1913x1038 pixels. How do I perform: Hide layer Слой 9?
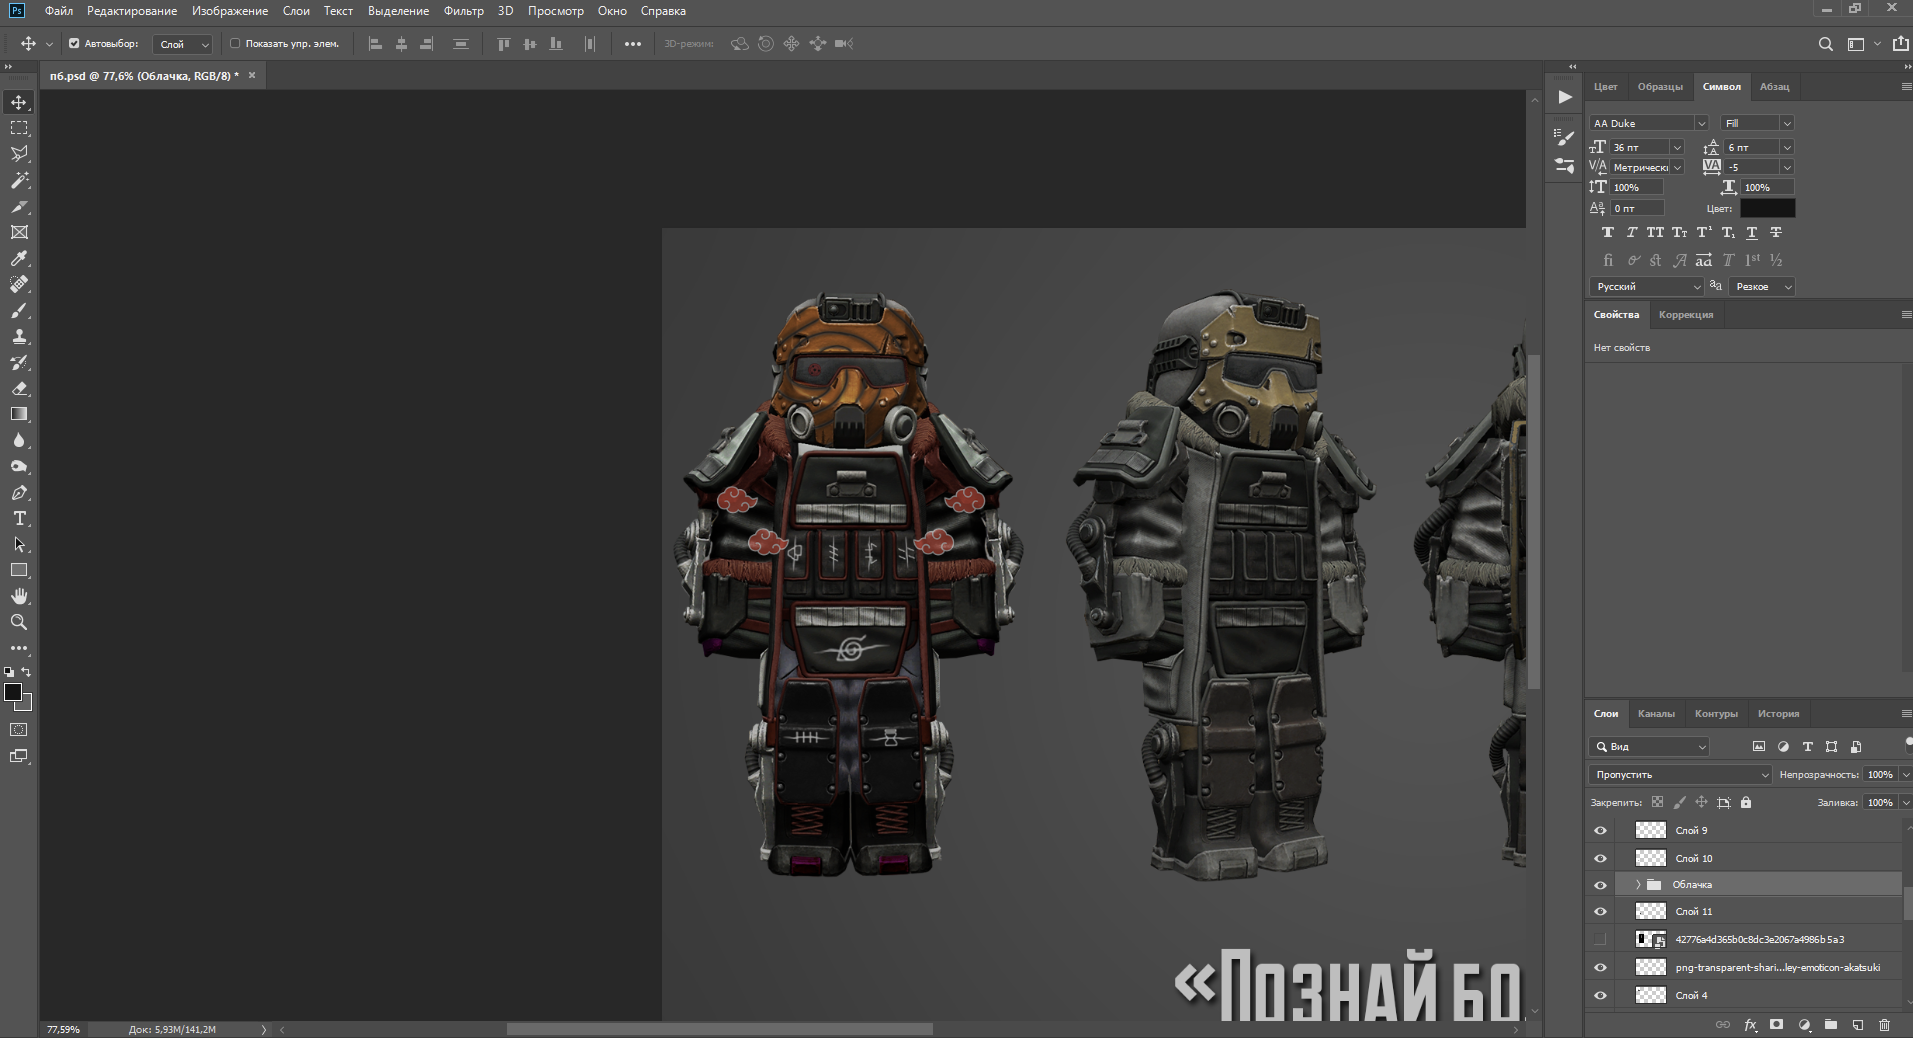(1600, 830)
